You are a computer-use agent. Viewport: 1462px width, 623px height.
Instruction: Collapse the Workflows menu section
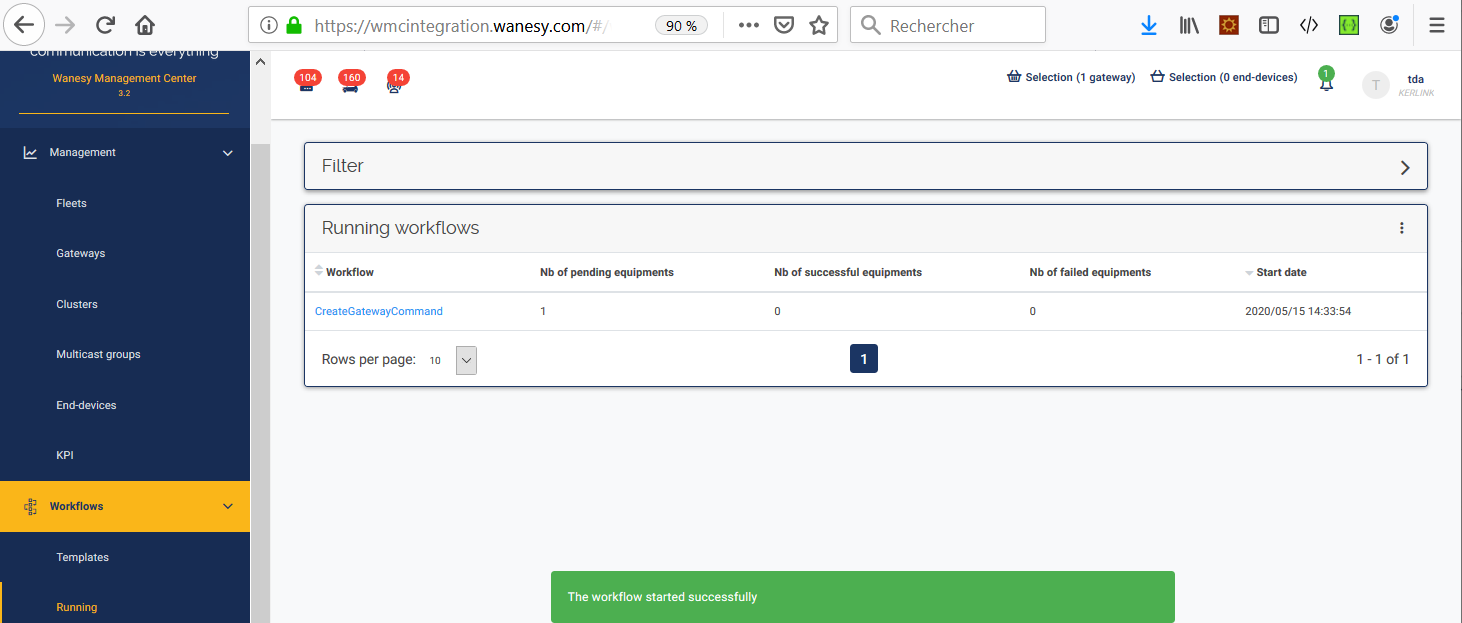(227, 507)
